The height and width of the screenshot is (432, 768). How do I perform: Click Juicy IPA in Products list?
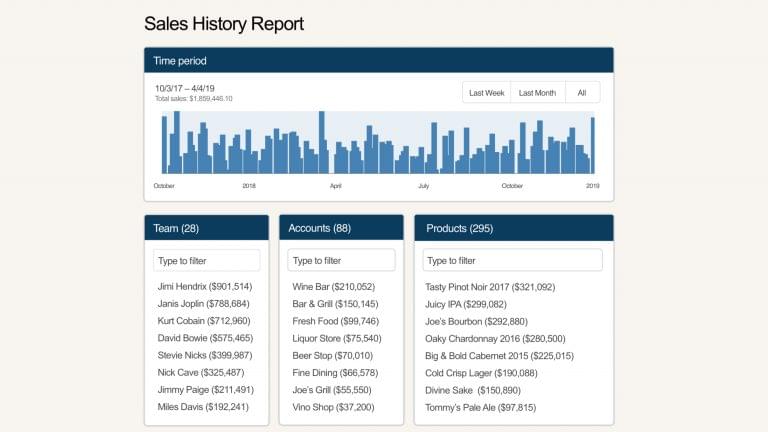[466, 304]
